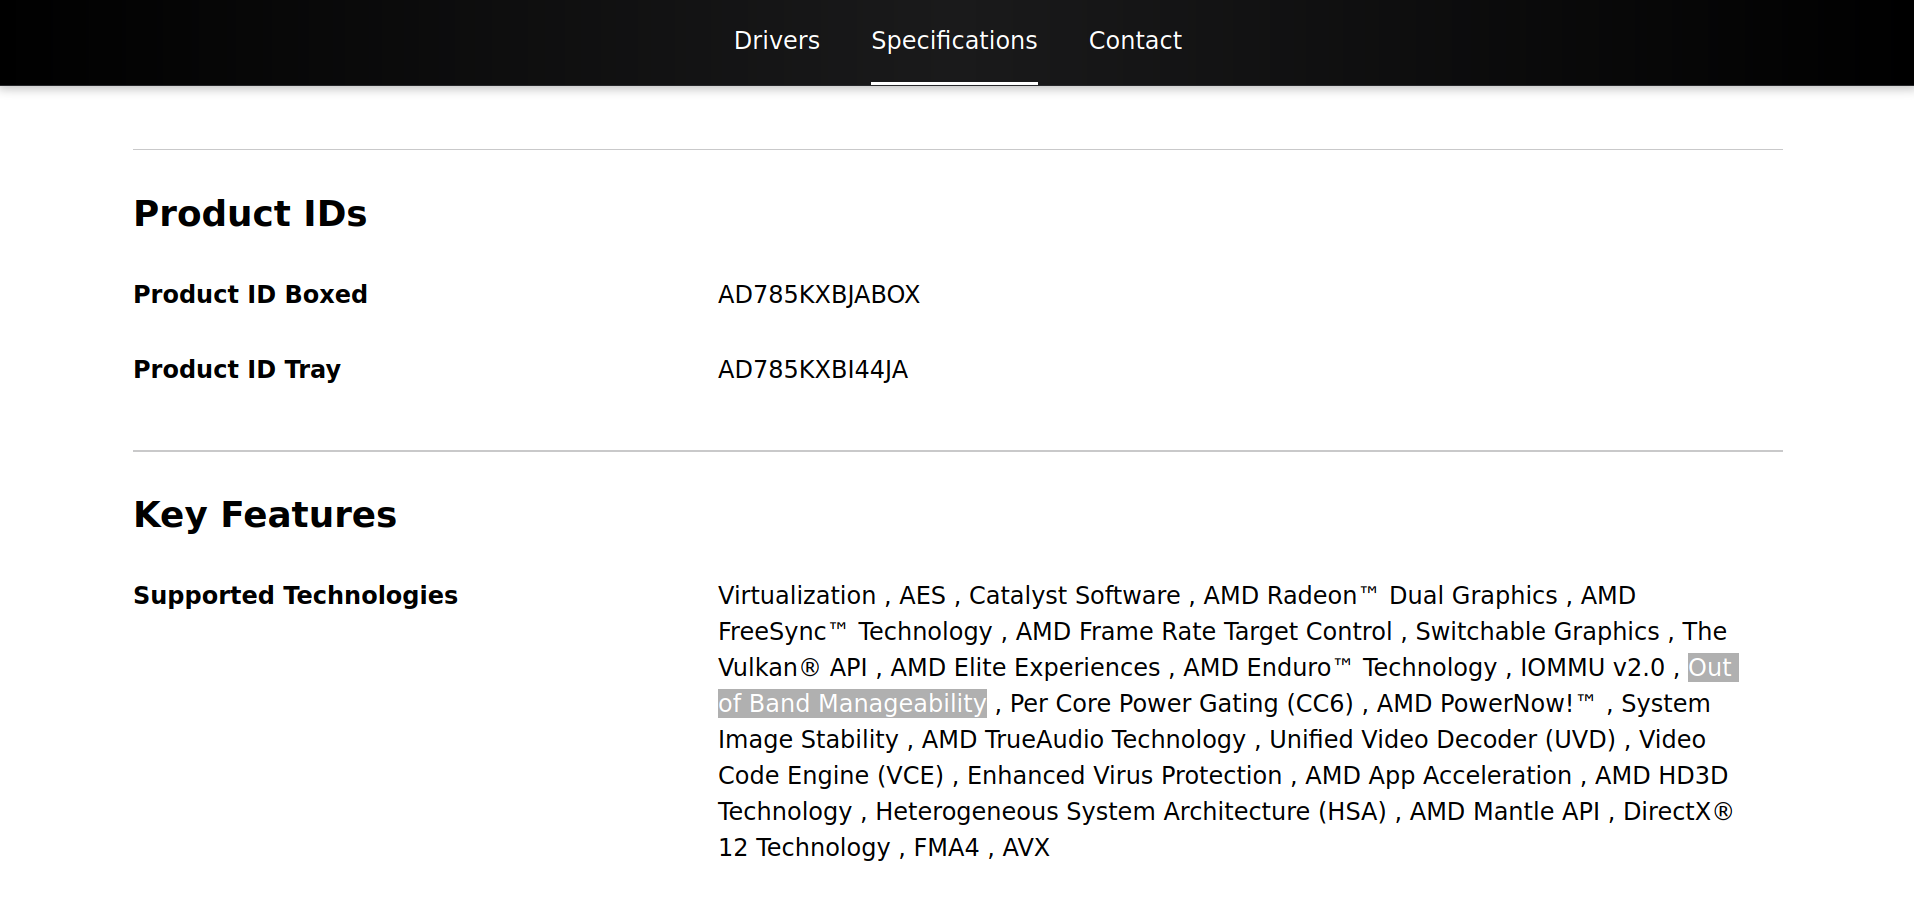Viewport: 1914px width, 900px height.
Task: Click AMD Elite Experiences text
Action: click(1025, 668)
